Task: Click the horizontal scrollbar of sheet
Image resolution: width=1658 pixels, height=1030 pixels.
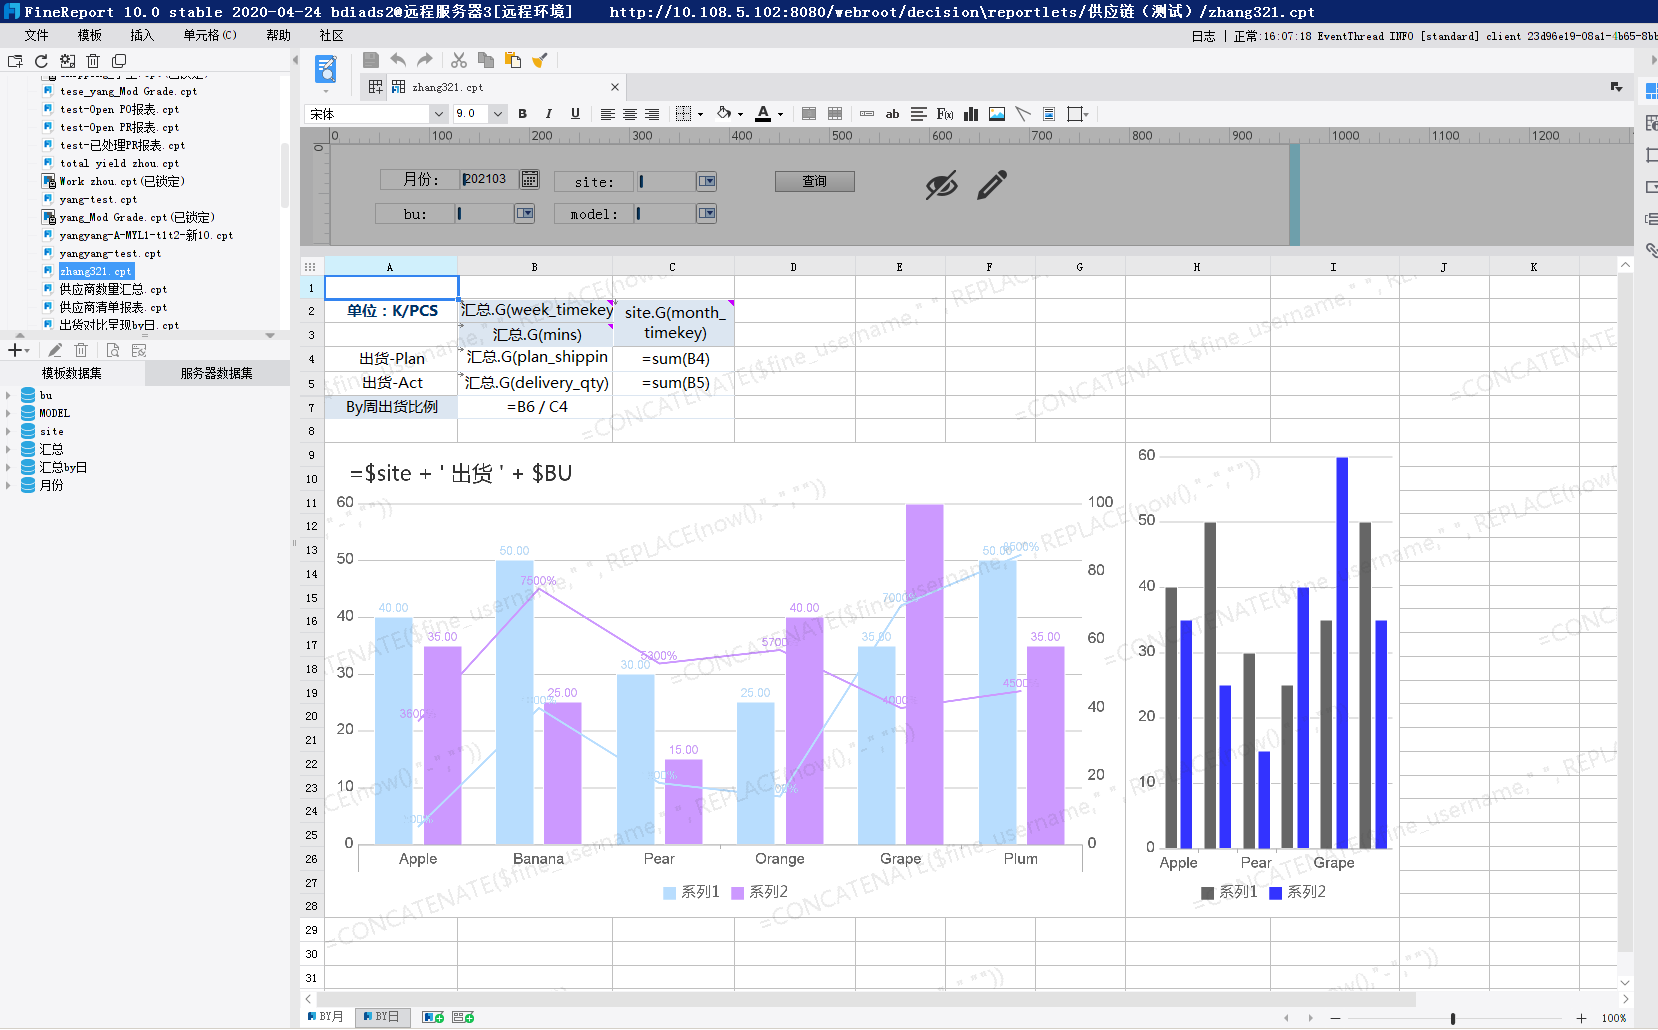Action: pos(866,999)
